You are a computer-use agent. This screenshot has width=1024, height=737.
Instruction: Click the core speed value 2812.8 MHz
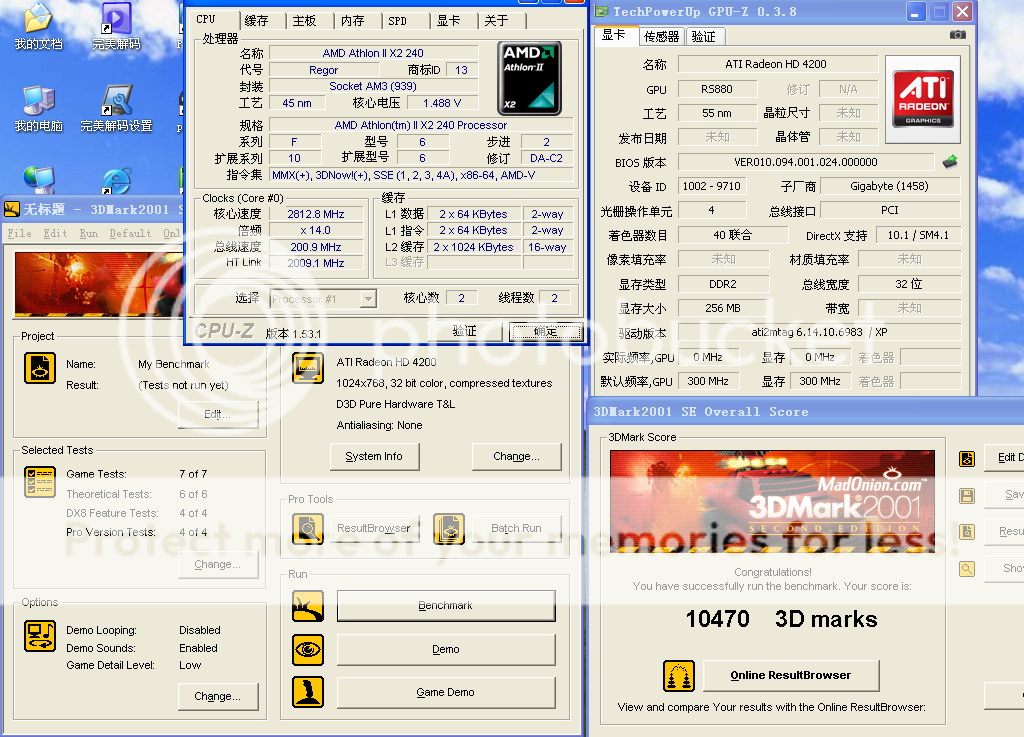(x=316, y=214)
